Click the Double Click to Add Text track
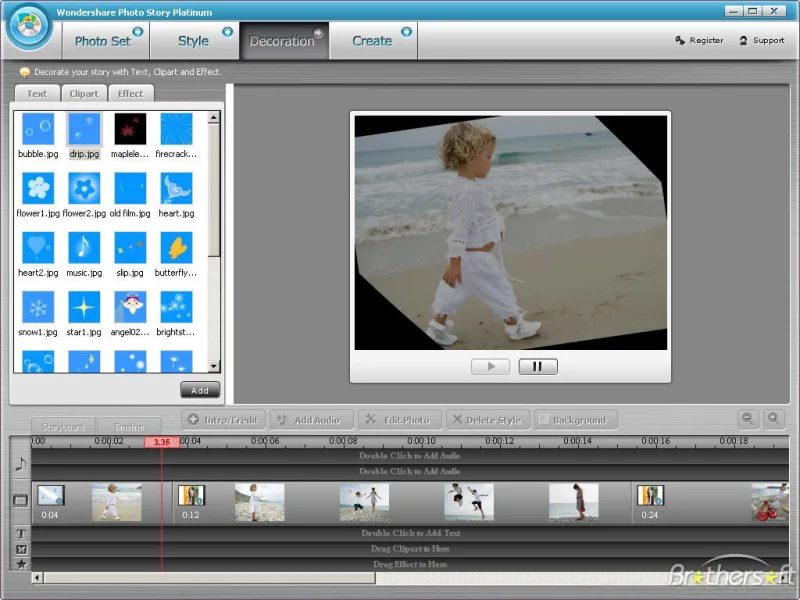Screen dimensions: 800x600 click(x=410, y=533)
